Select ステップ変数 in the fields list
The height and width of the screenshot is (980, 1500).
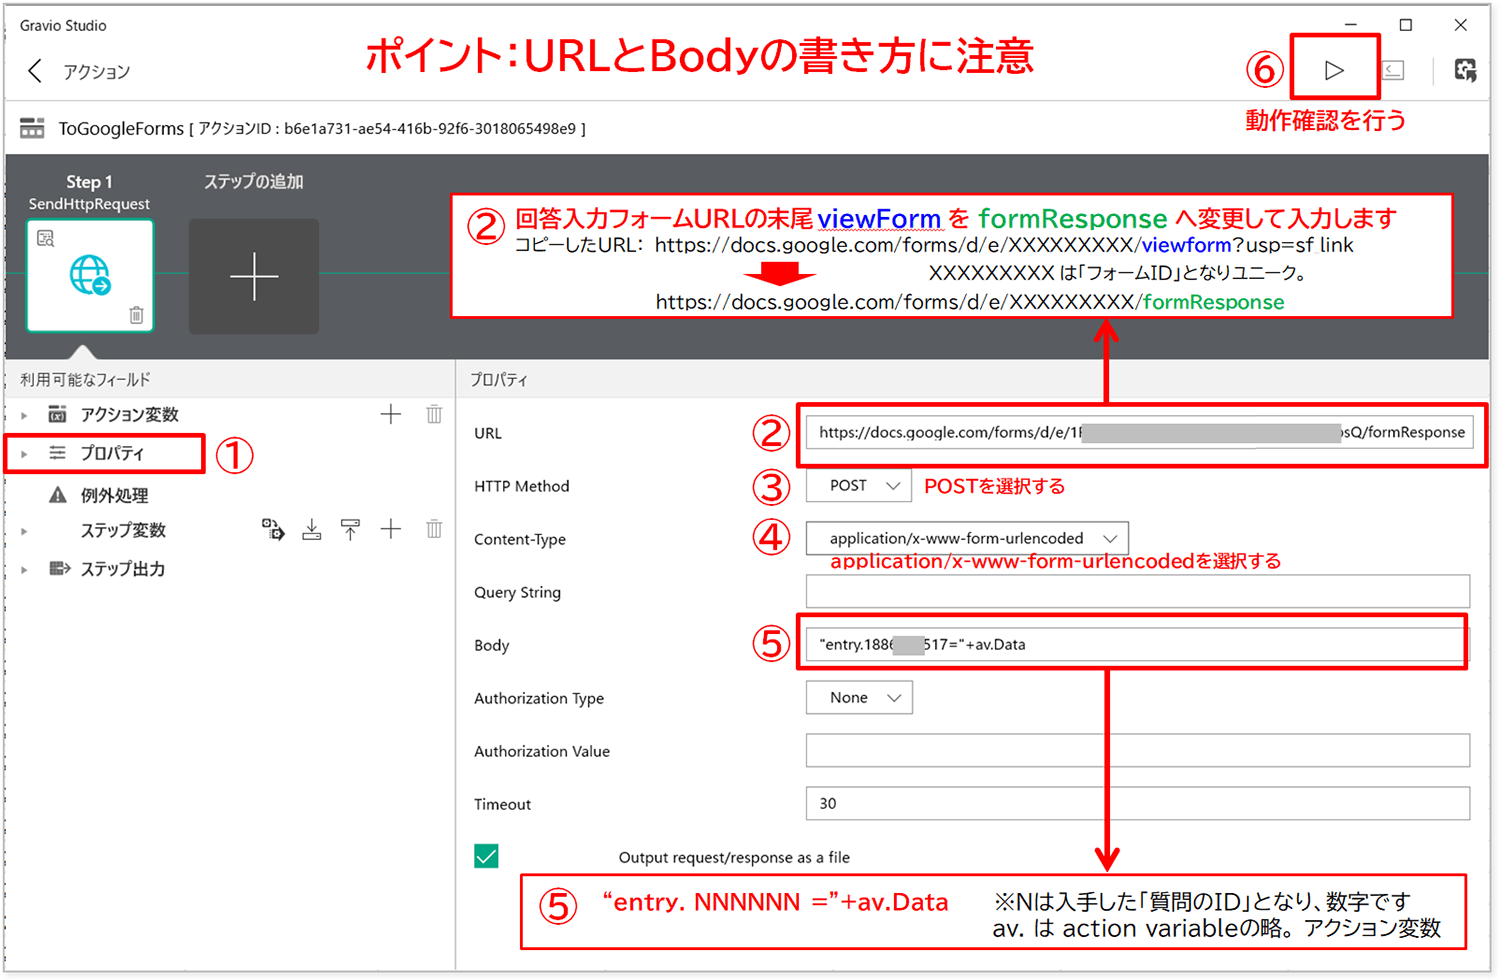(x=123, y=530)
